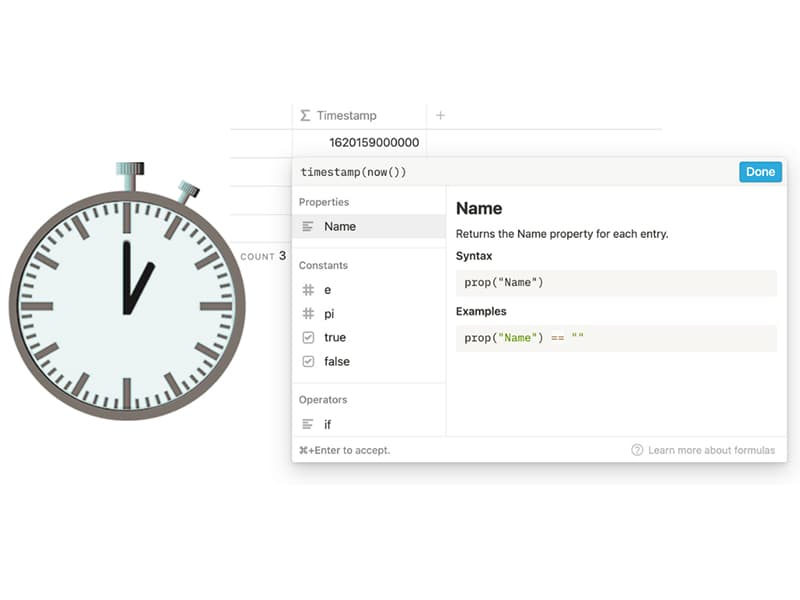Image resolution: width=800 pixels, height=600 pixels.
Task: Select the false constant entry
Action: pos(369,361)
